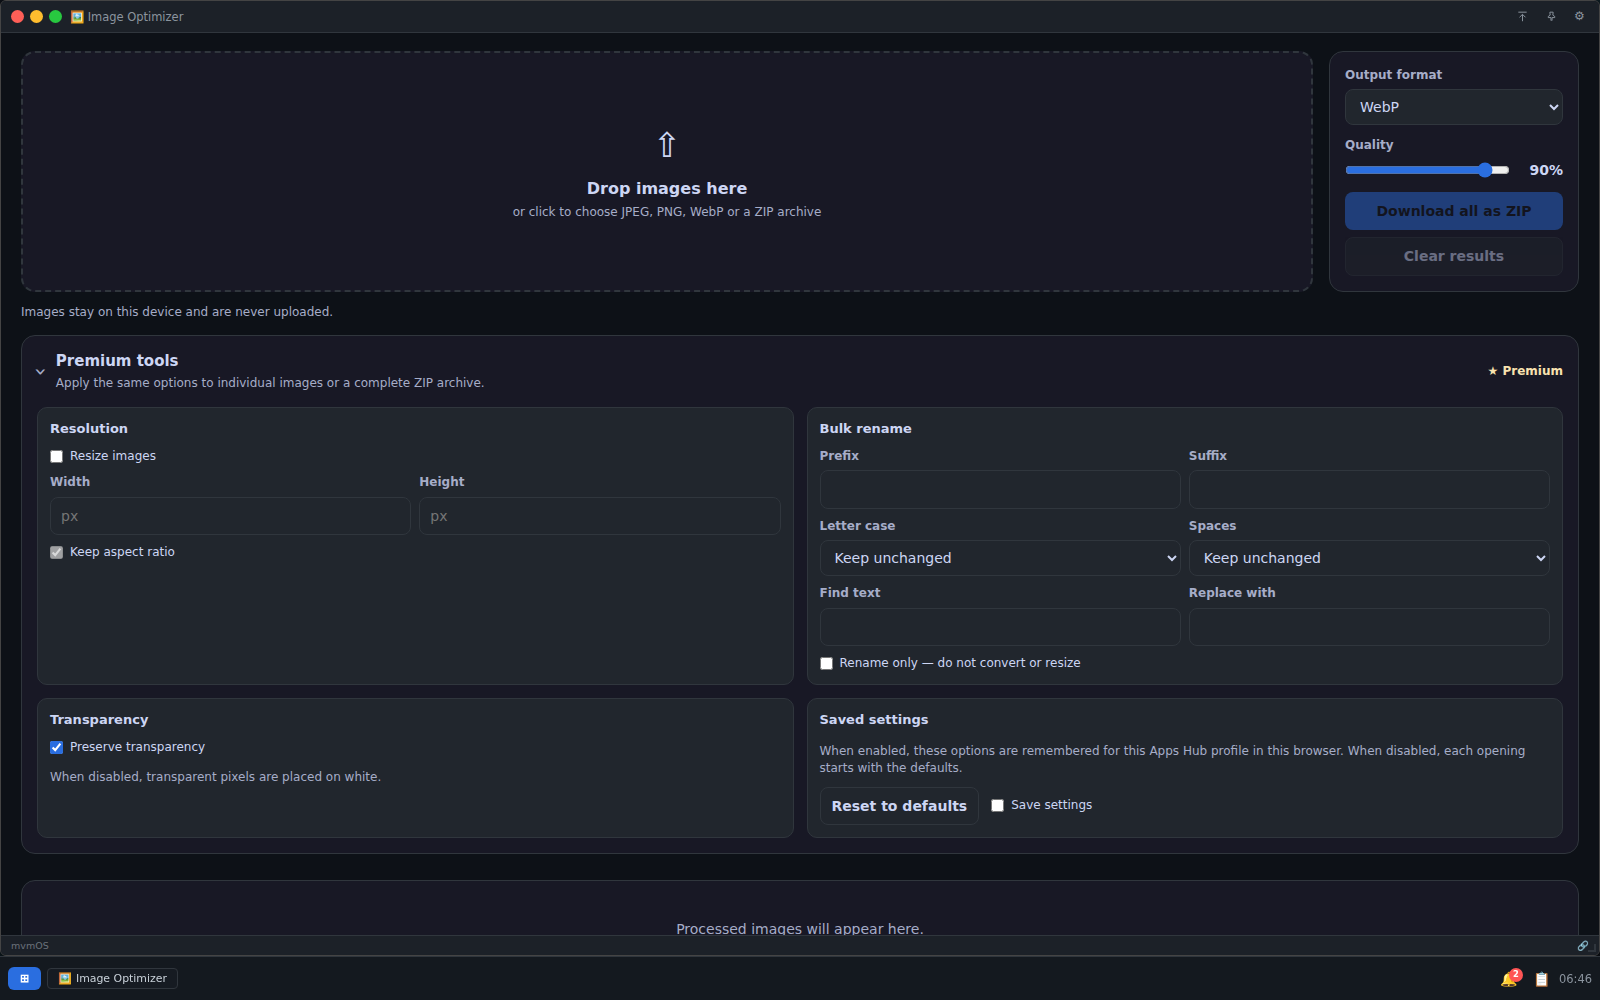Screen dimensions: 1600x1000
Task: Click the Clear results button
Action: pyautogui.click(x=1453, y=256)
